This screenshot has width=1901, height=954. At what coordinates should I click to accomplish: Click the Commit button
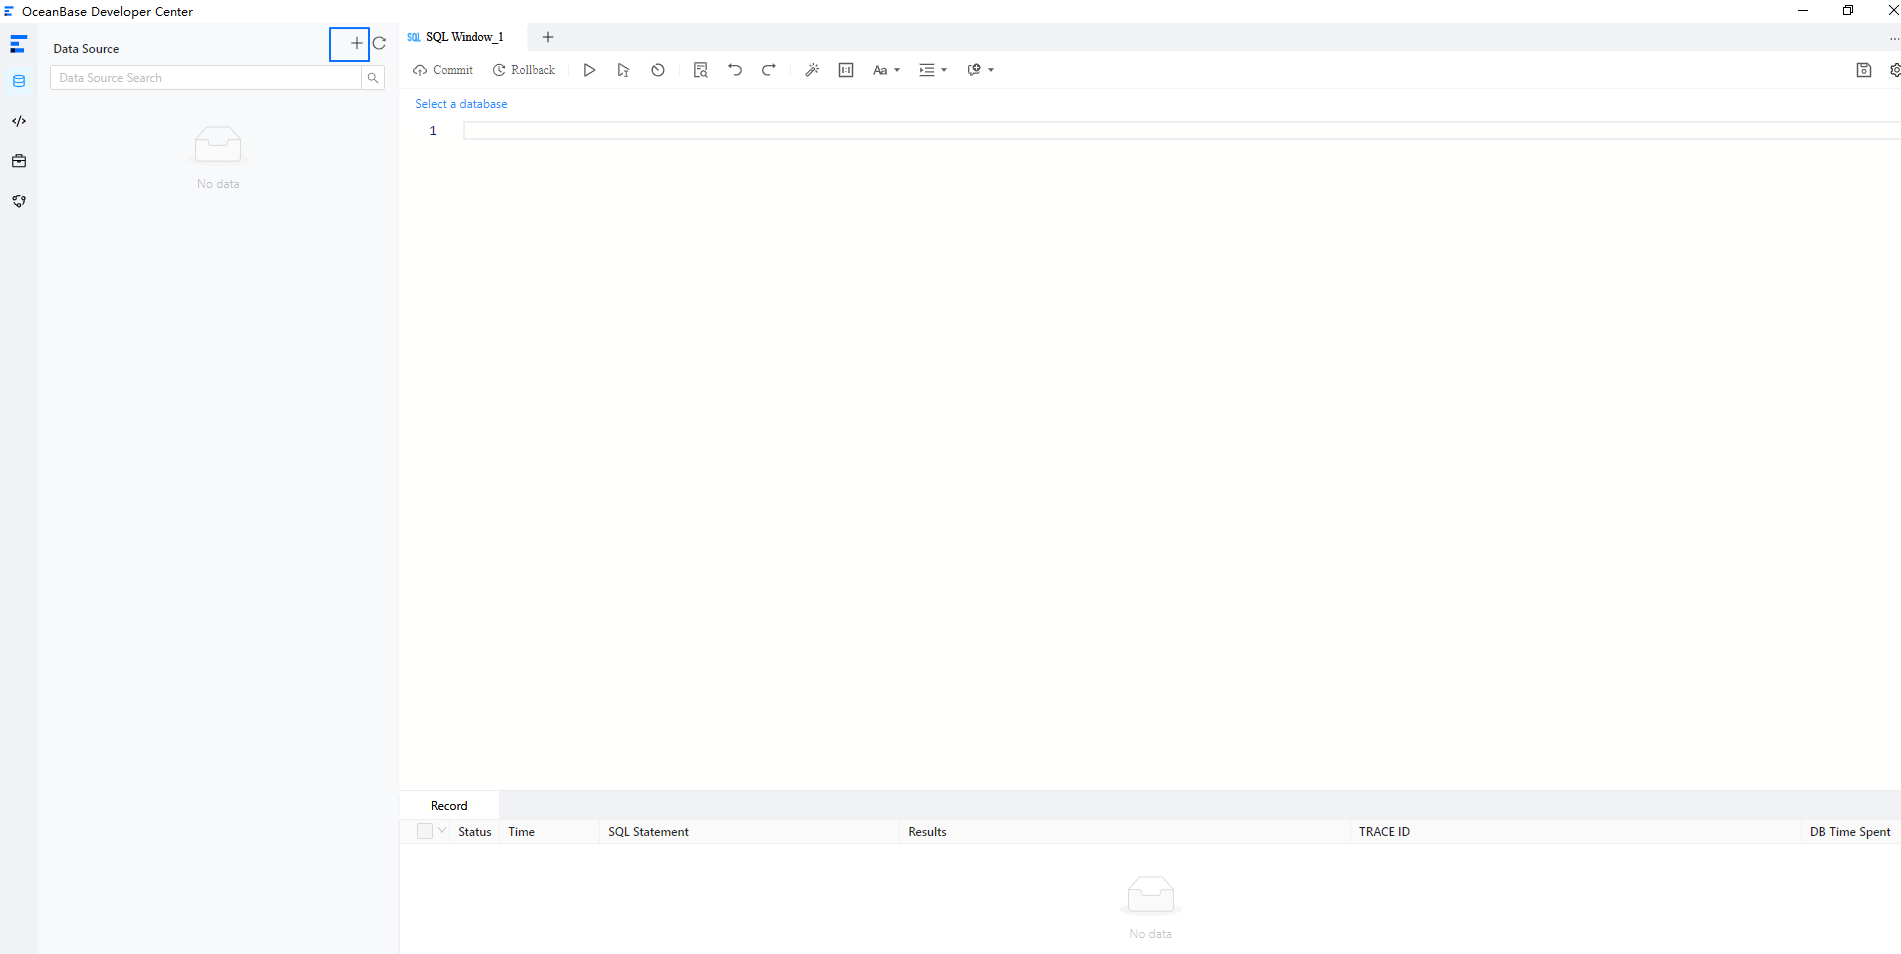pyautogui.click(x=443, y=70)
